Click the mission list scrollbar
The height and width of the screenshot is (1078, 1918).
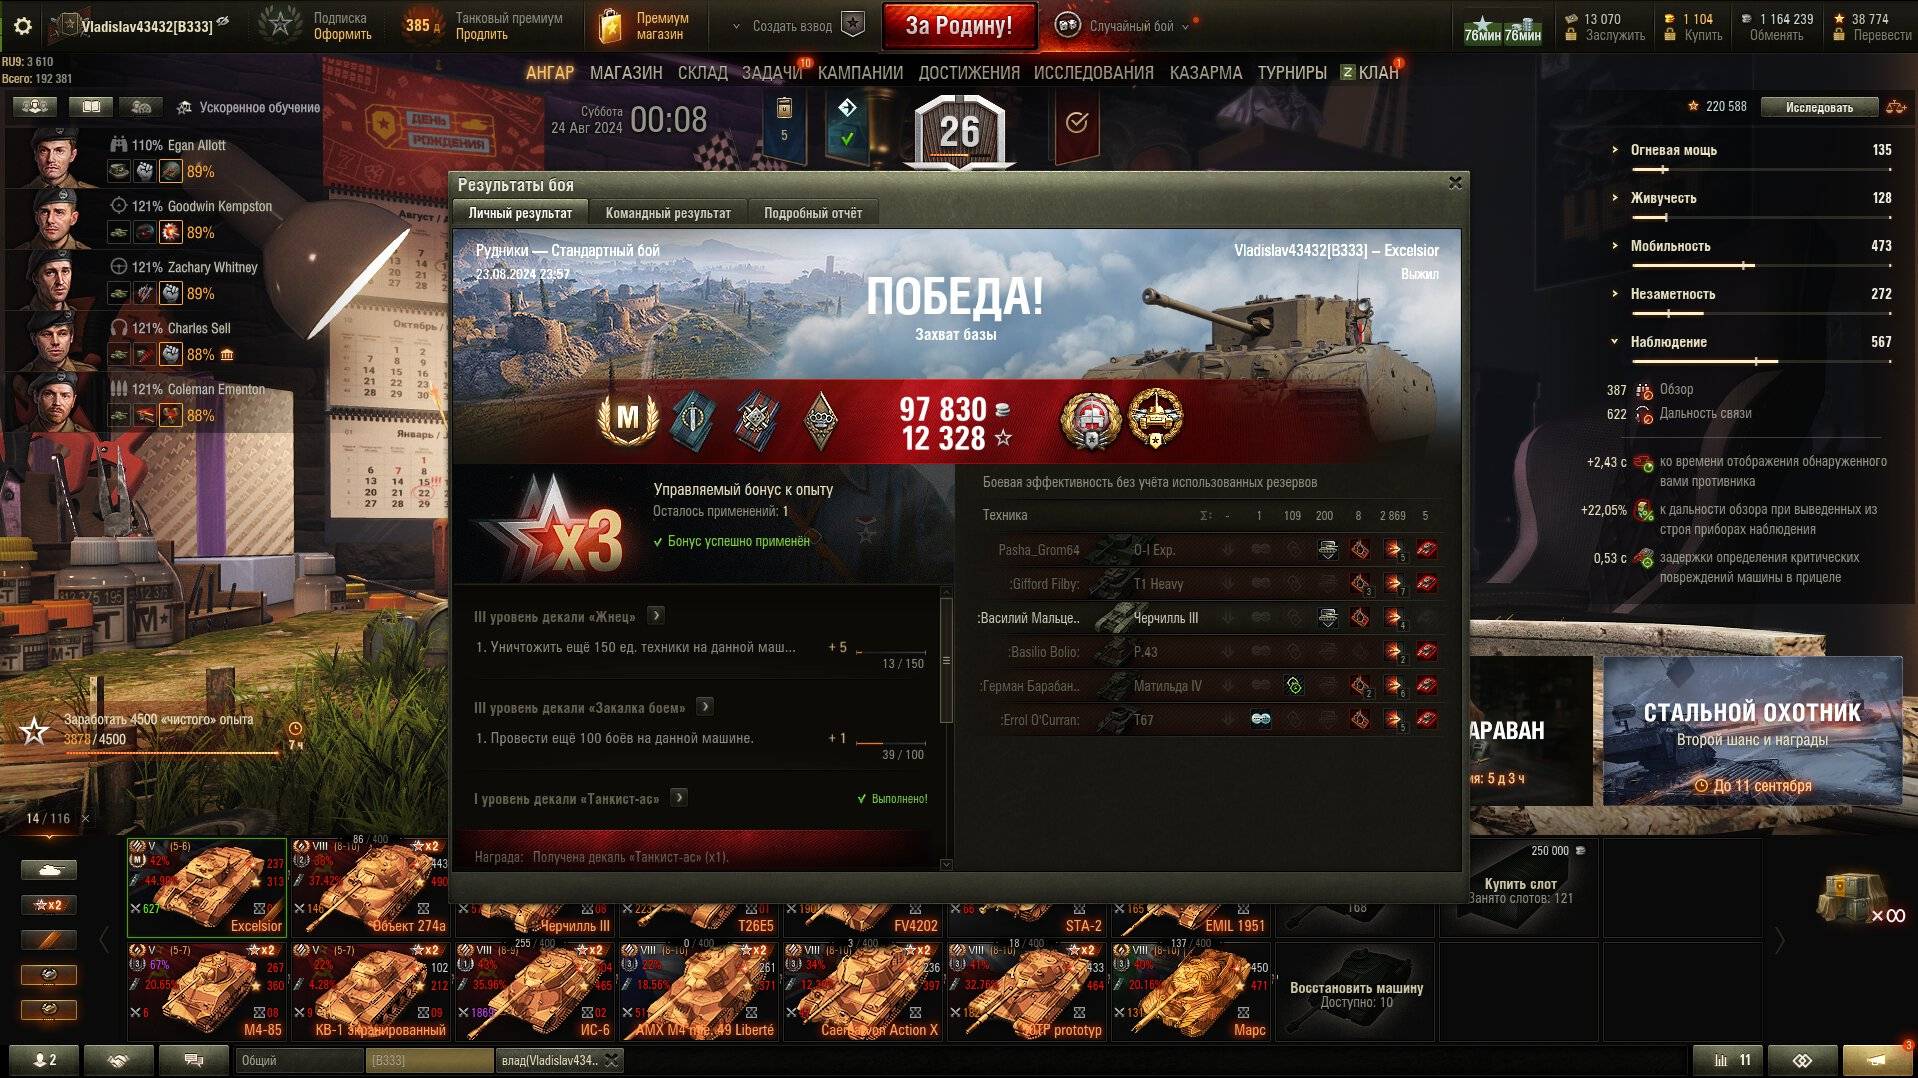click(x=946, y=660)
